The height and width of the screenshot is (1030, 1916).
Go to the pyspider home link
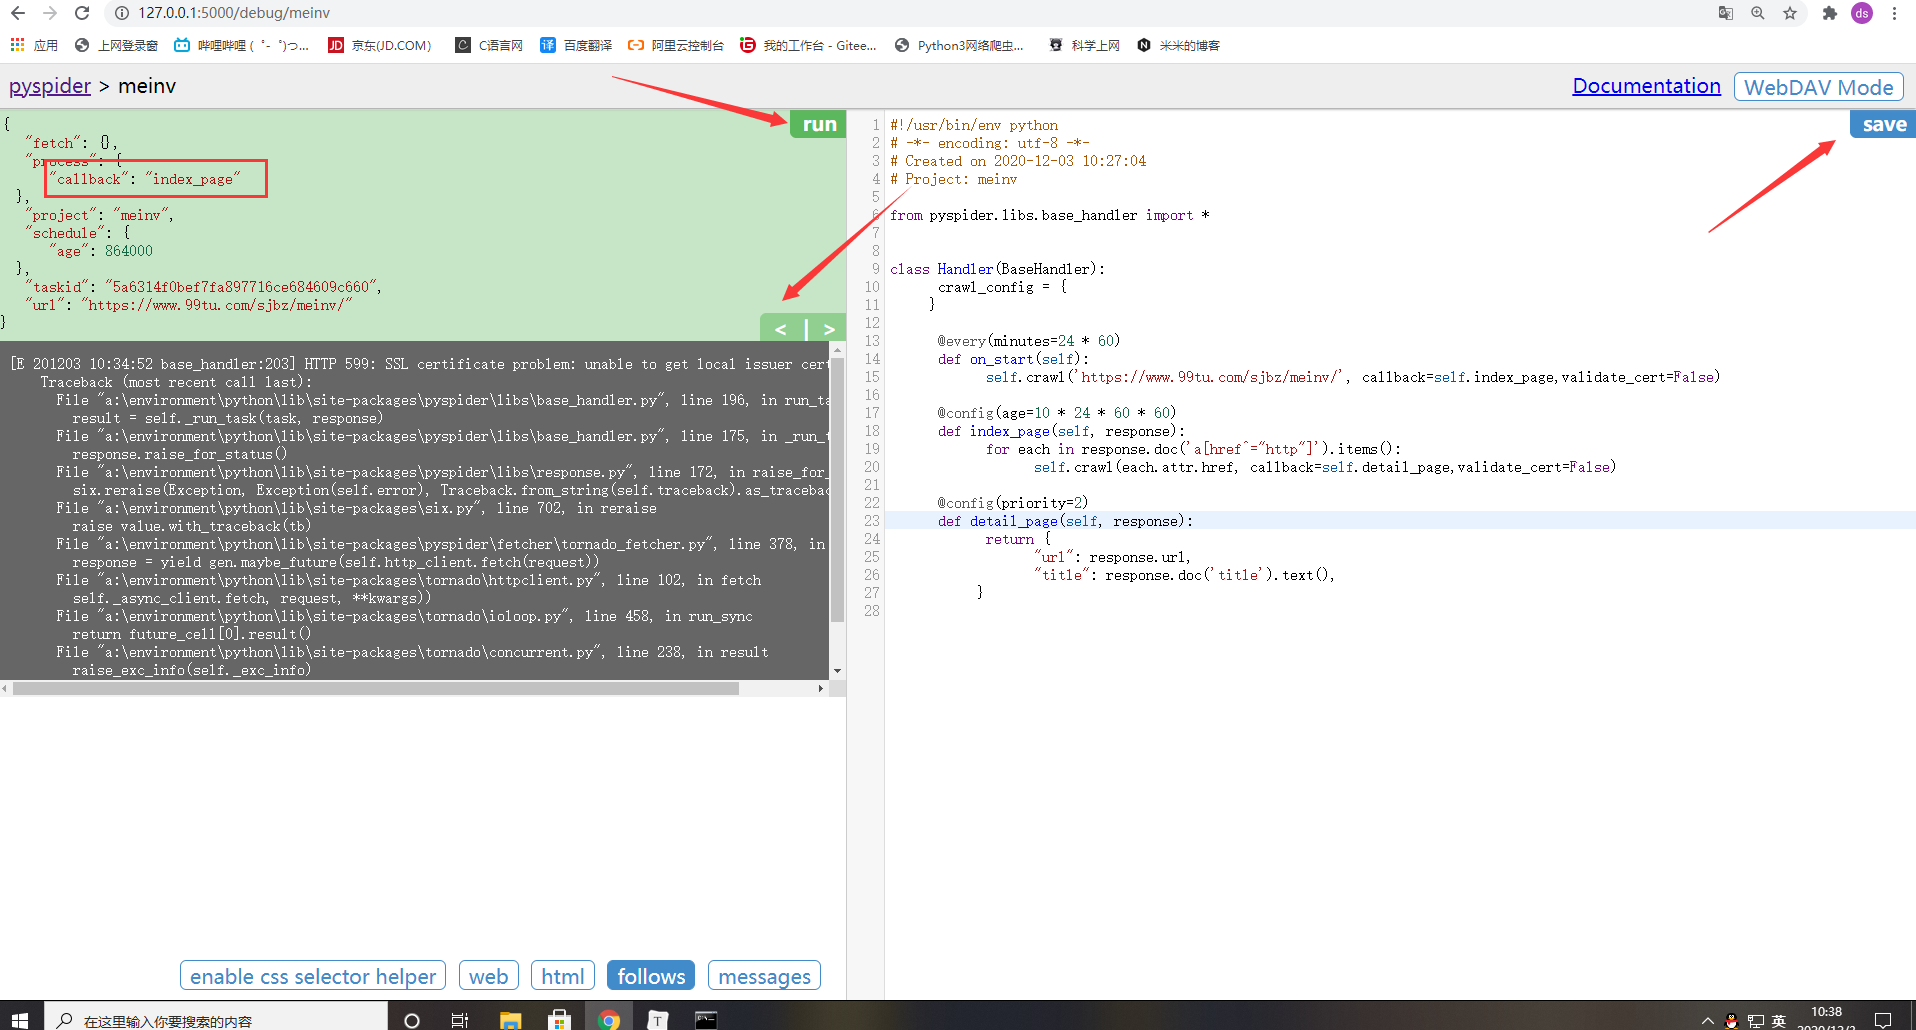[50, 86]
